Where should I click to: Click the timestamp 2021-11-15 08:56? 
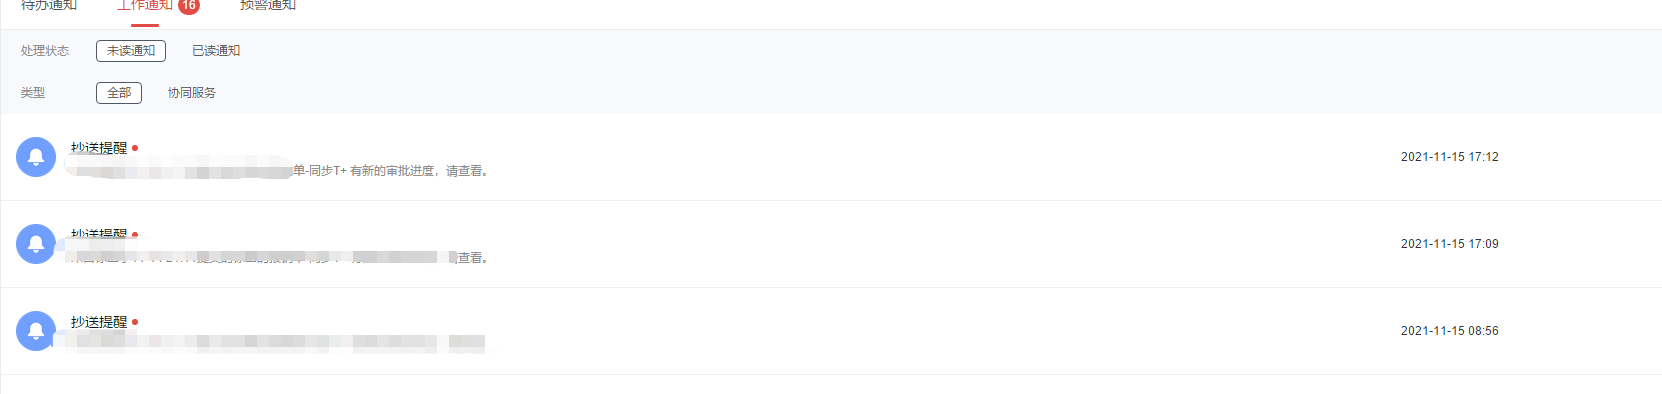[1450, 331]
